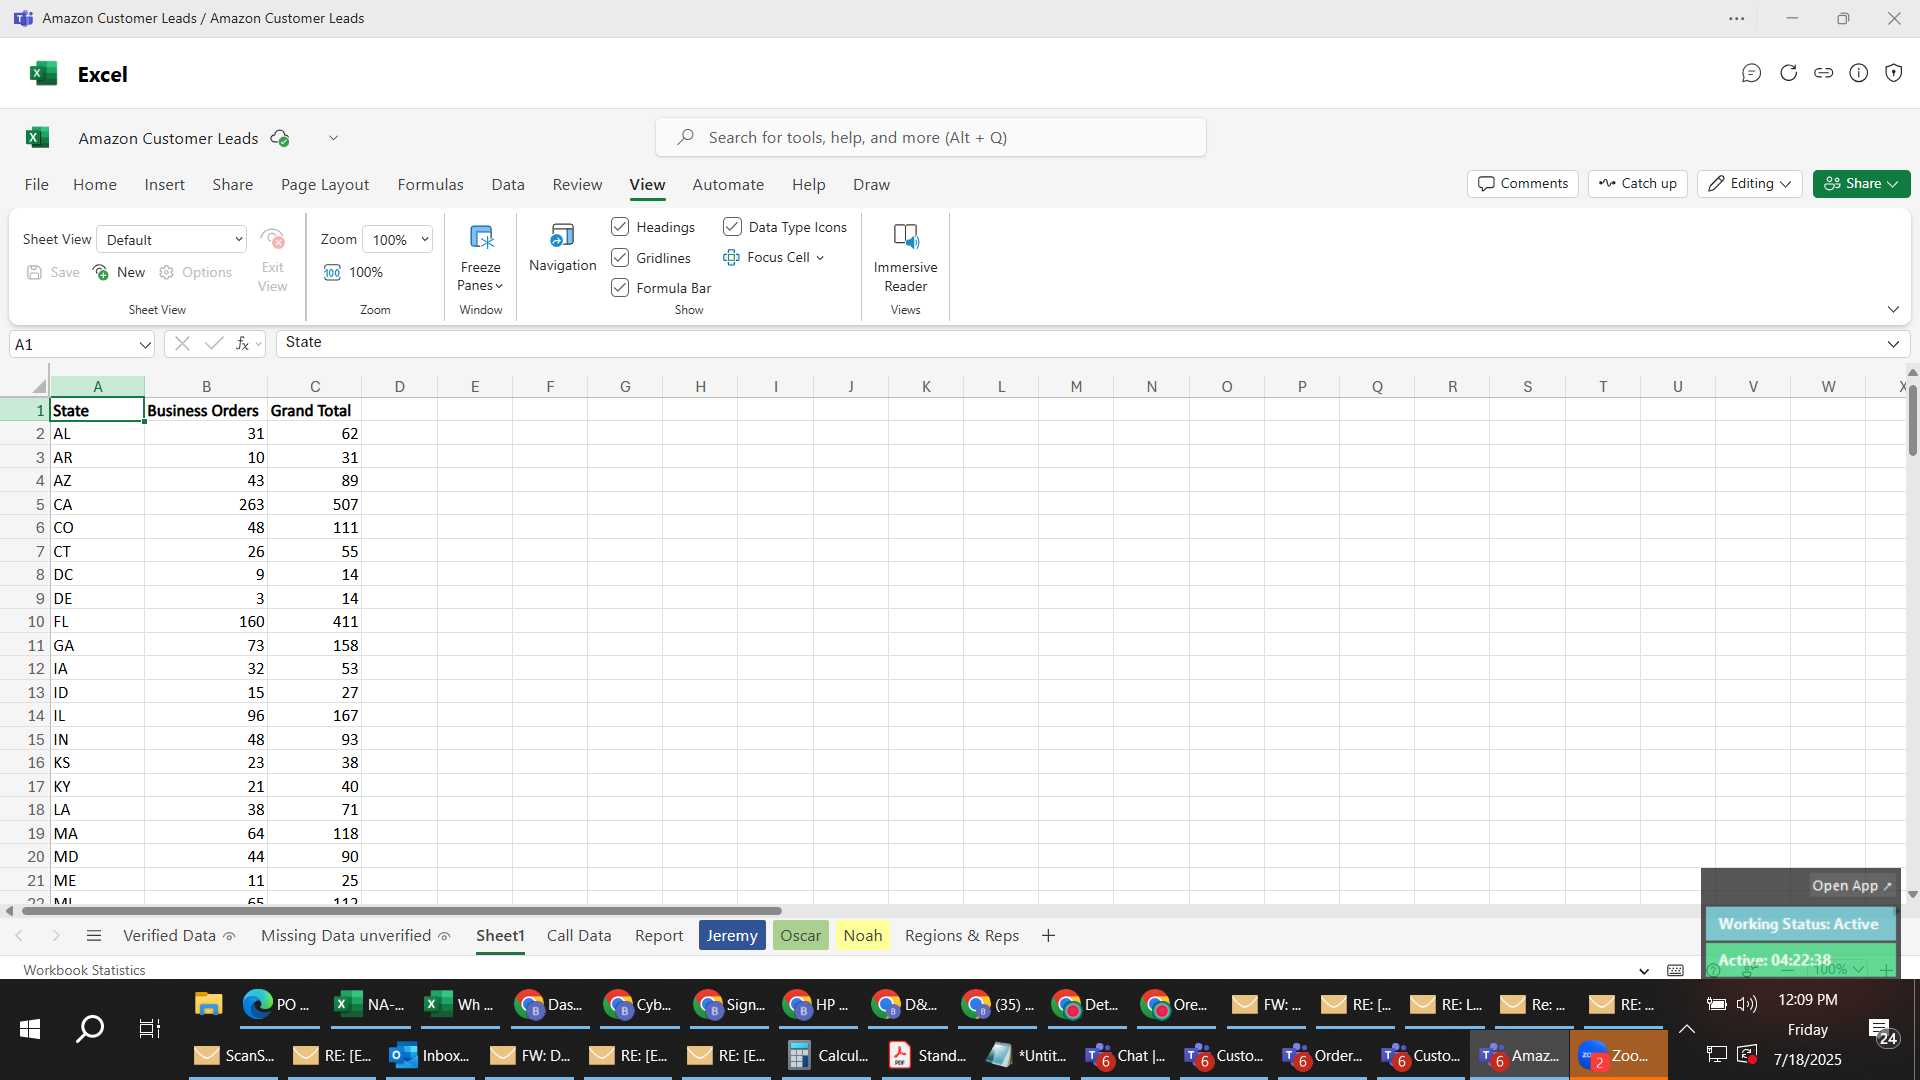
Task: Open the notification center icon
Action: tap(1883, 1031)
